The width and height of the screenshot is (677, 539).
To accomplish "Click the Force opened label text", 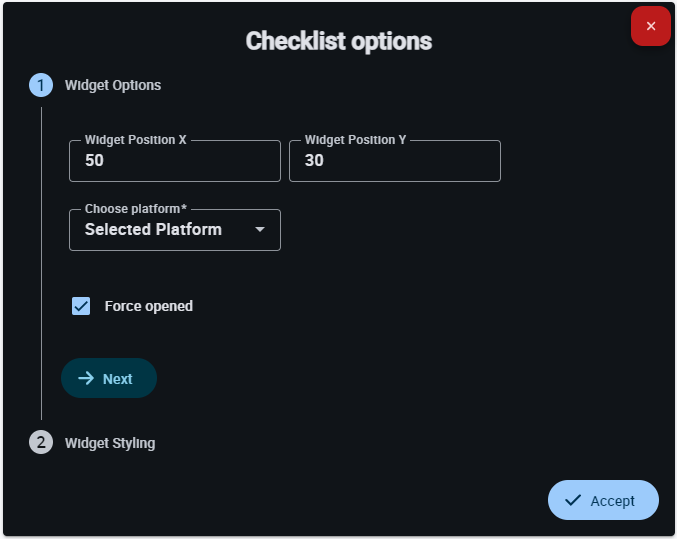I will tap(148, 306).
